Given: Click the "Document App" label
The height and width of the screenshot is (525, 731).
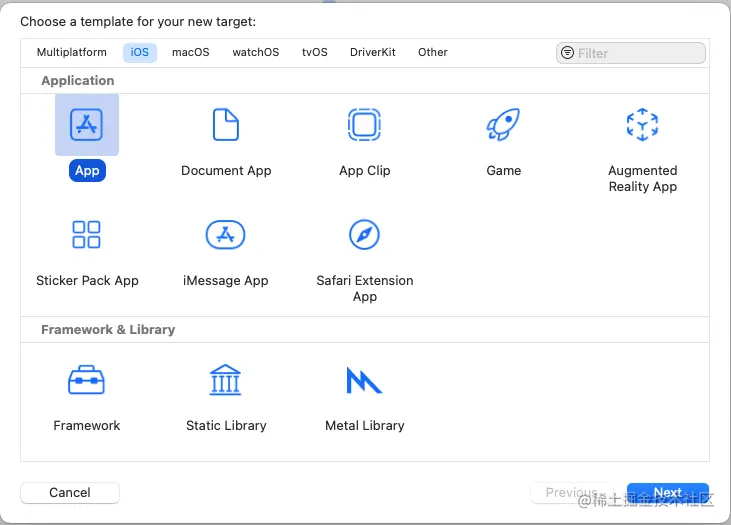Looking at the screenshot, I should point(226,171).
